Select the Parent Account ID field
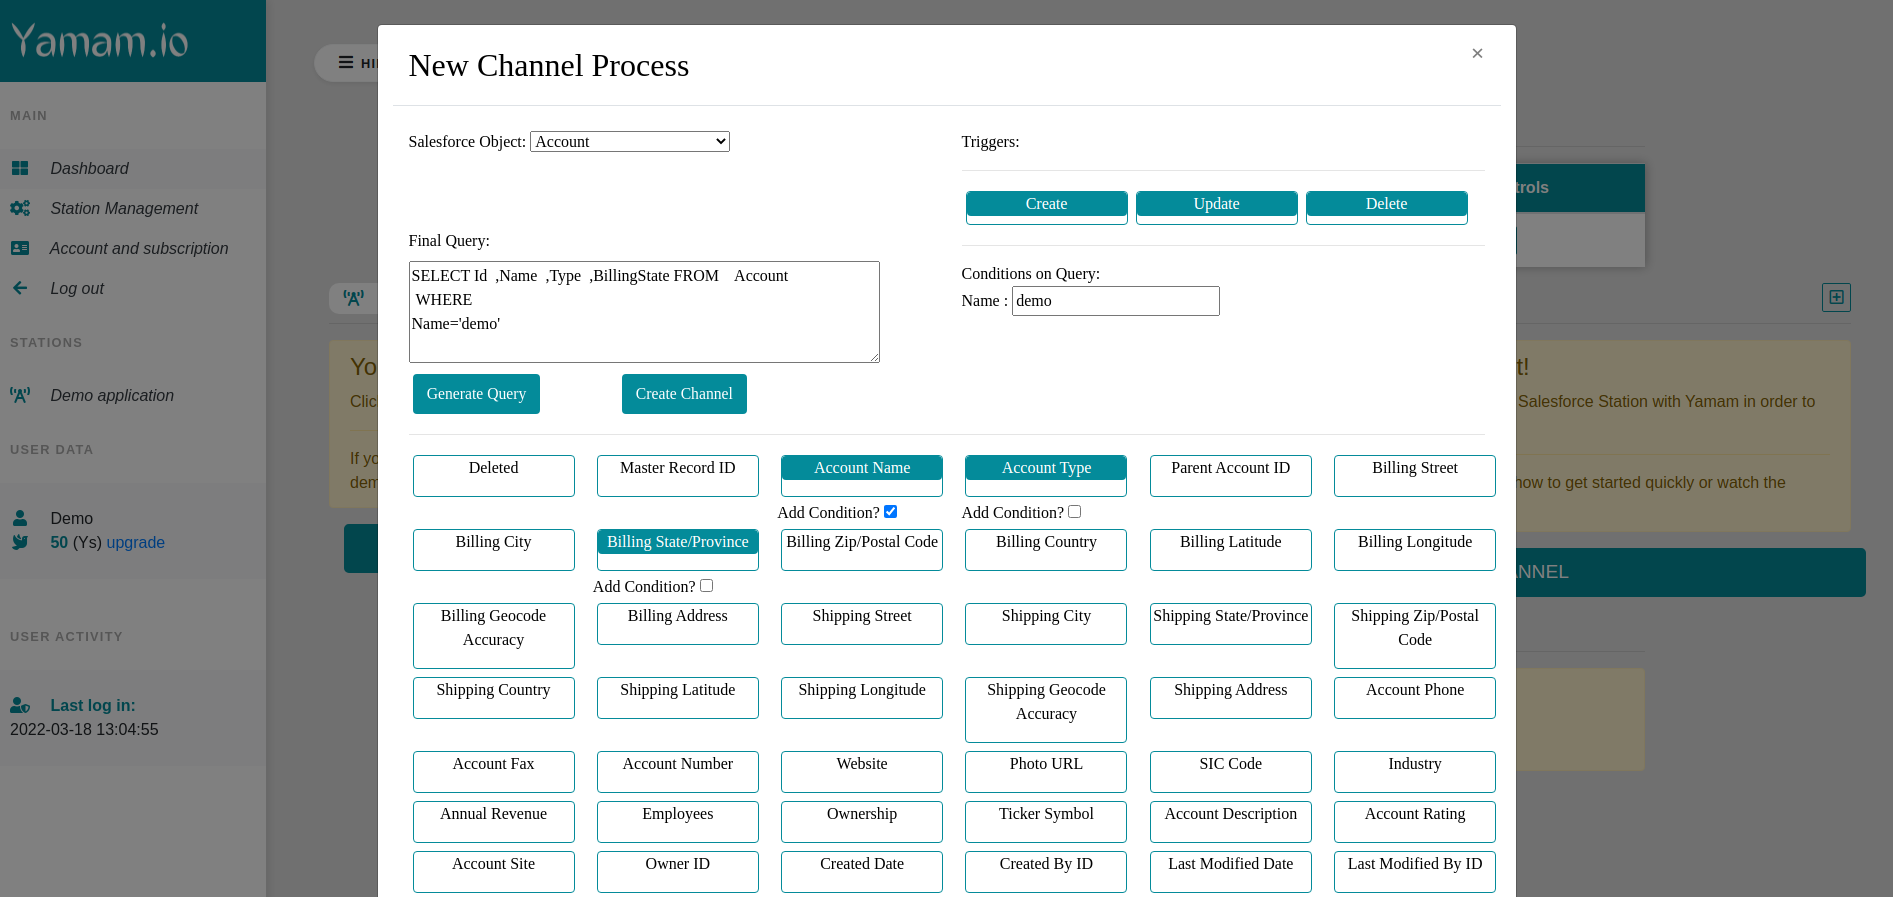 coord(1231,475)
